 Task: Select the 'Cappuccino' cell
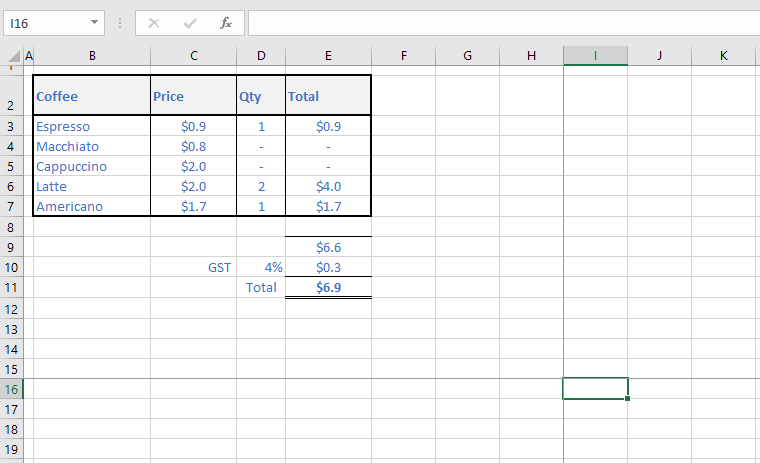(x=92, y=166)
